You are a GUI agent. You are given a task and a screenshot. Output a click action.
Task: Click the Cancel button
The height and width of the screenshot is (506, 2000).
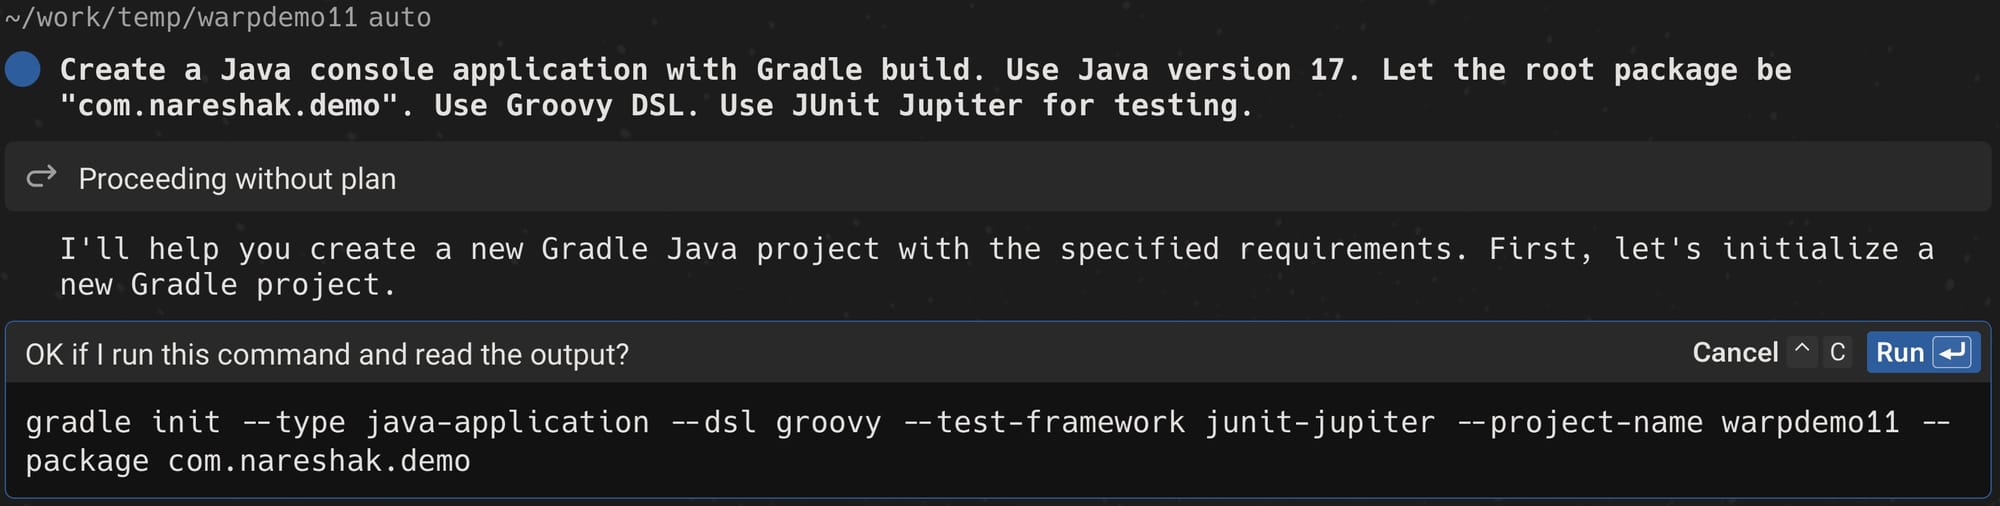[1735, 353]
